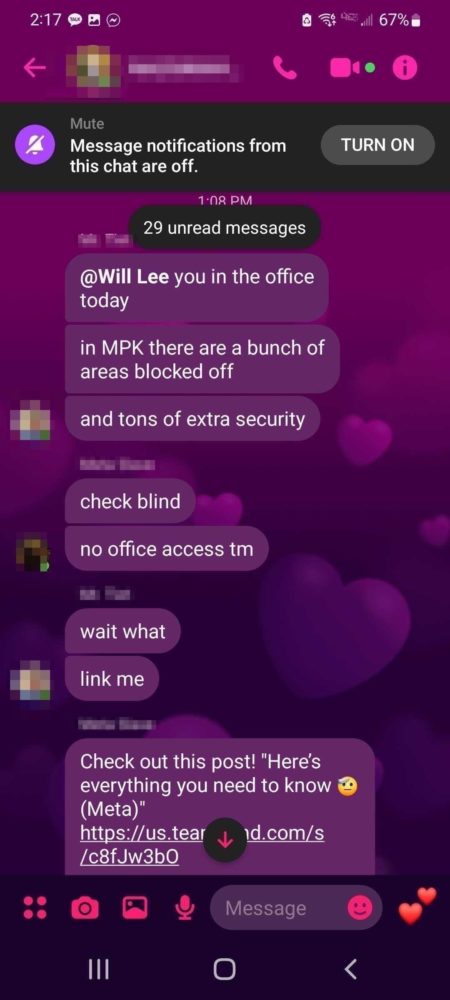Tap the muted bell icon
This screenshot has height=1000, width=450.
32,145
